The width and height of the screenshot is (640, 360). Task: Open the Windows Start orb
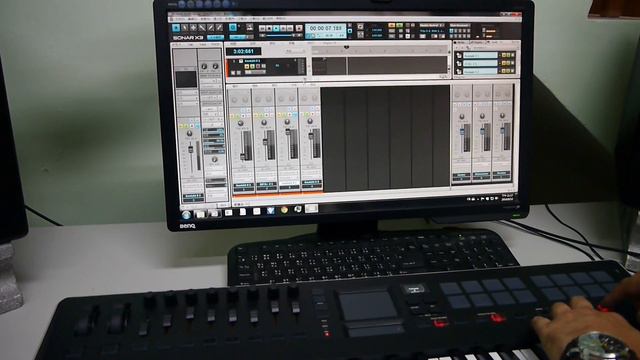[x=186, y=215]
